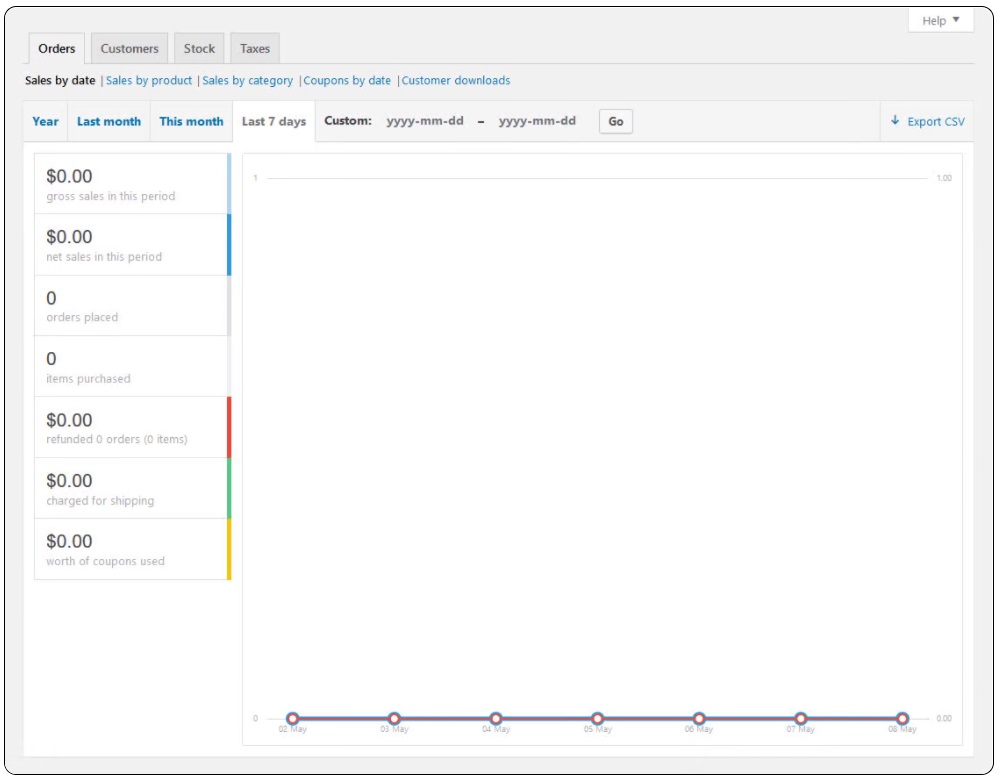The height and width of the screenshot is (780, 999).
Task: Switch to the Customers tab
Action: point(129,48)
